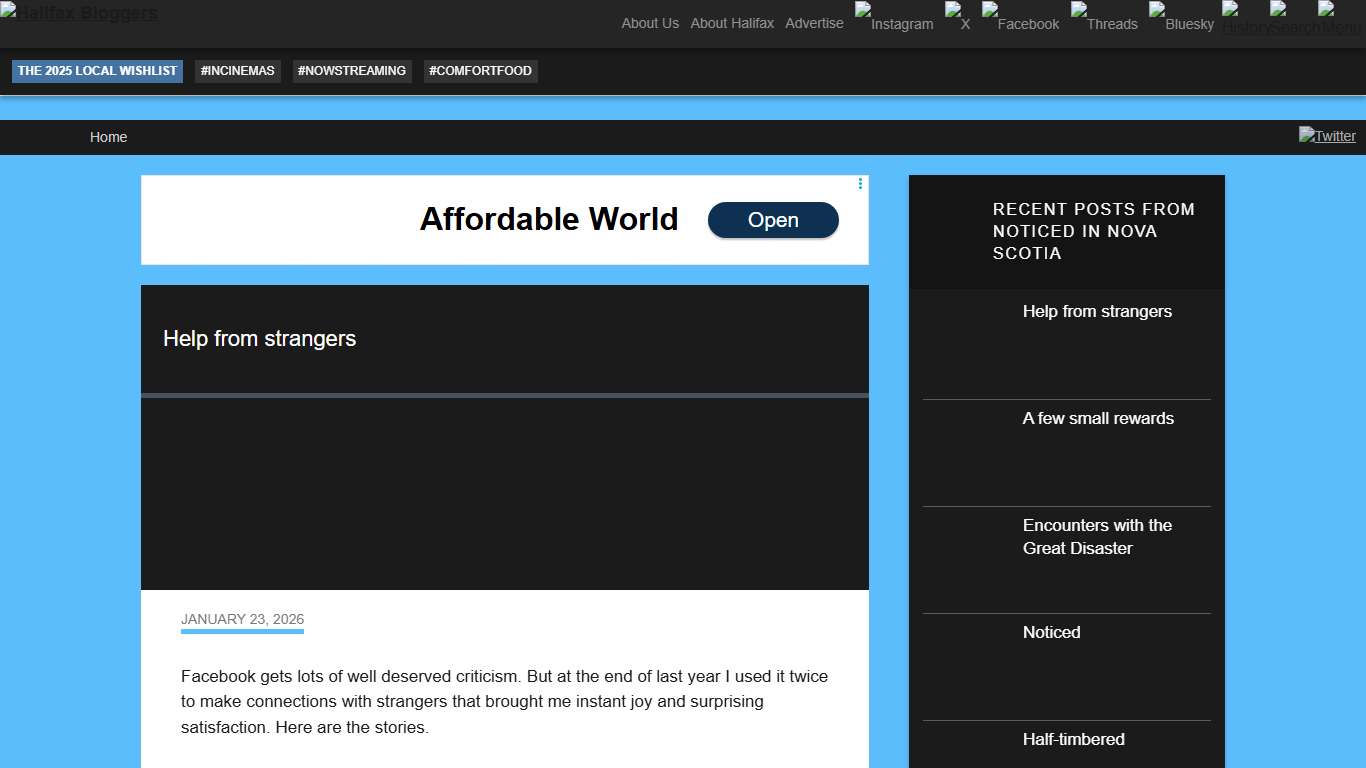
Task: Open 'A few small rewards' recent post
Action: [x=1098, y=418]
